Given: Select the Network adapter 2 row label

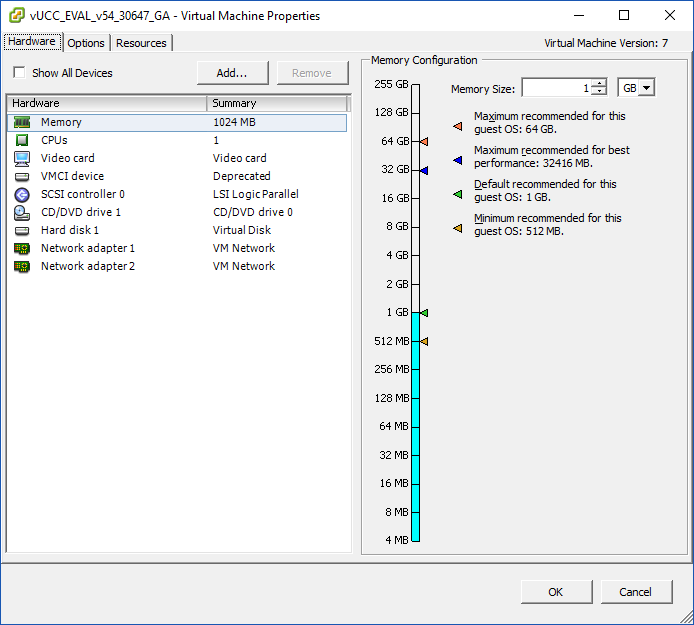Looking at the screenshot, I should pos(88,266).
